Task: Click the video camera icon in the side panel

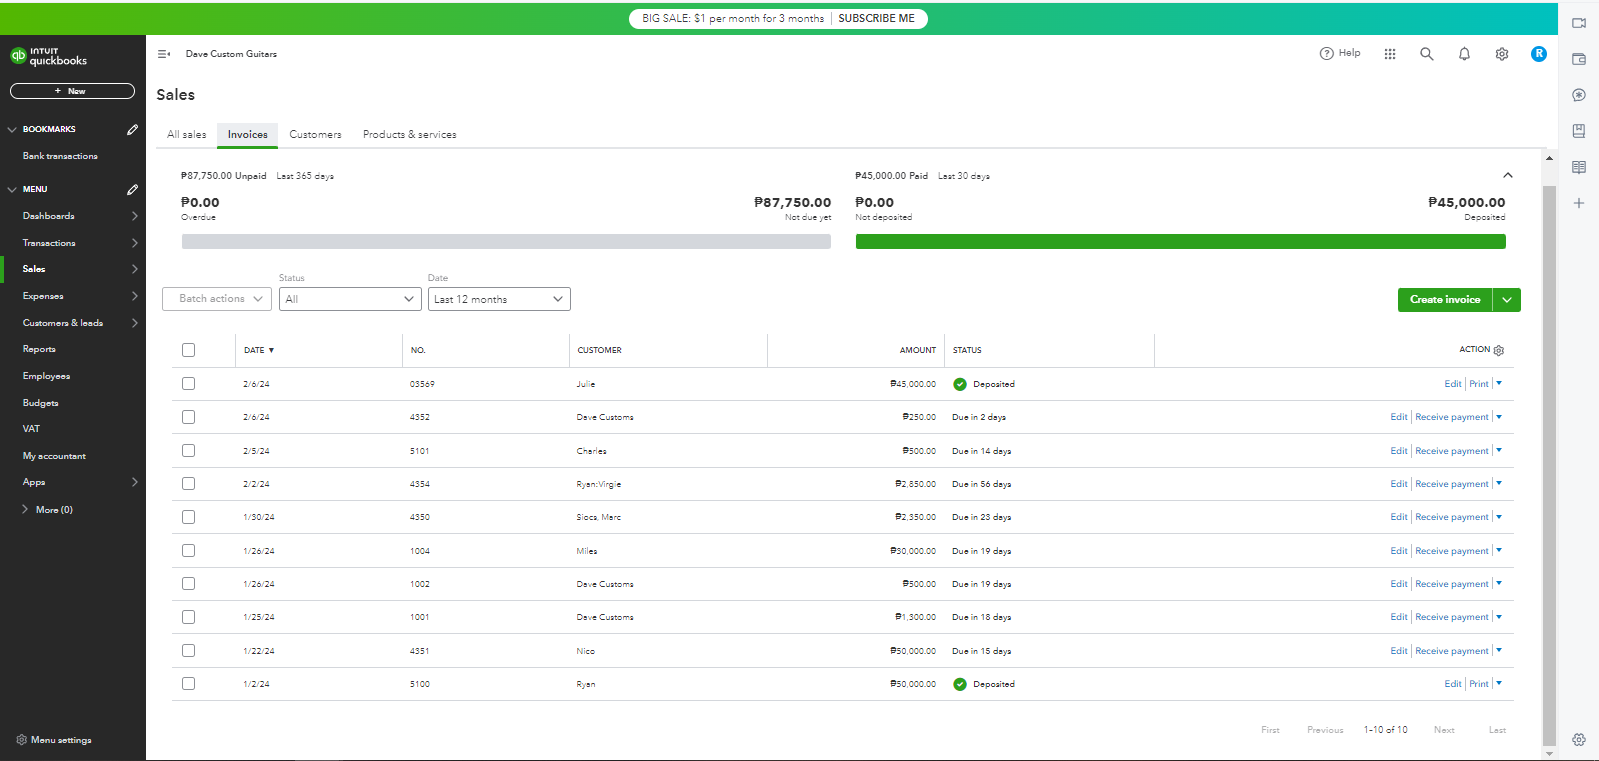Action: tap(1579, 23)
